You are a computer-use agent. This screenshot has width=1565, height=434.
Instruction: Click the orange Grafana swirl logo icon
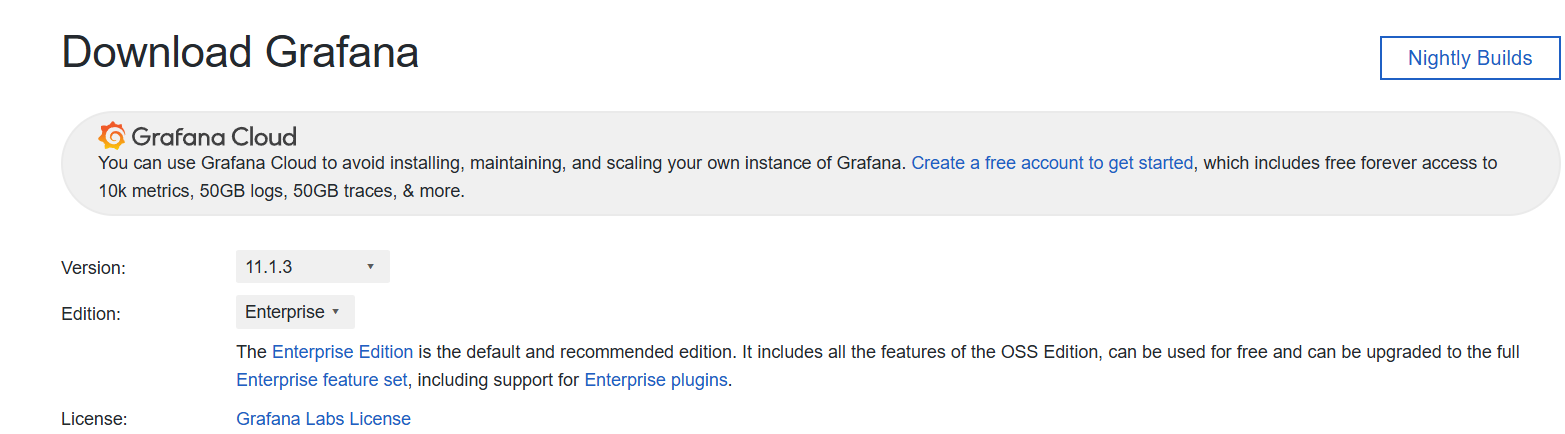pos(112,136)
